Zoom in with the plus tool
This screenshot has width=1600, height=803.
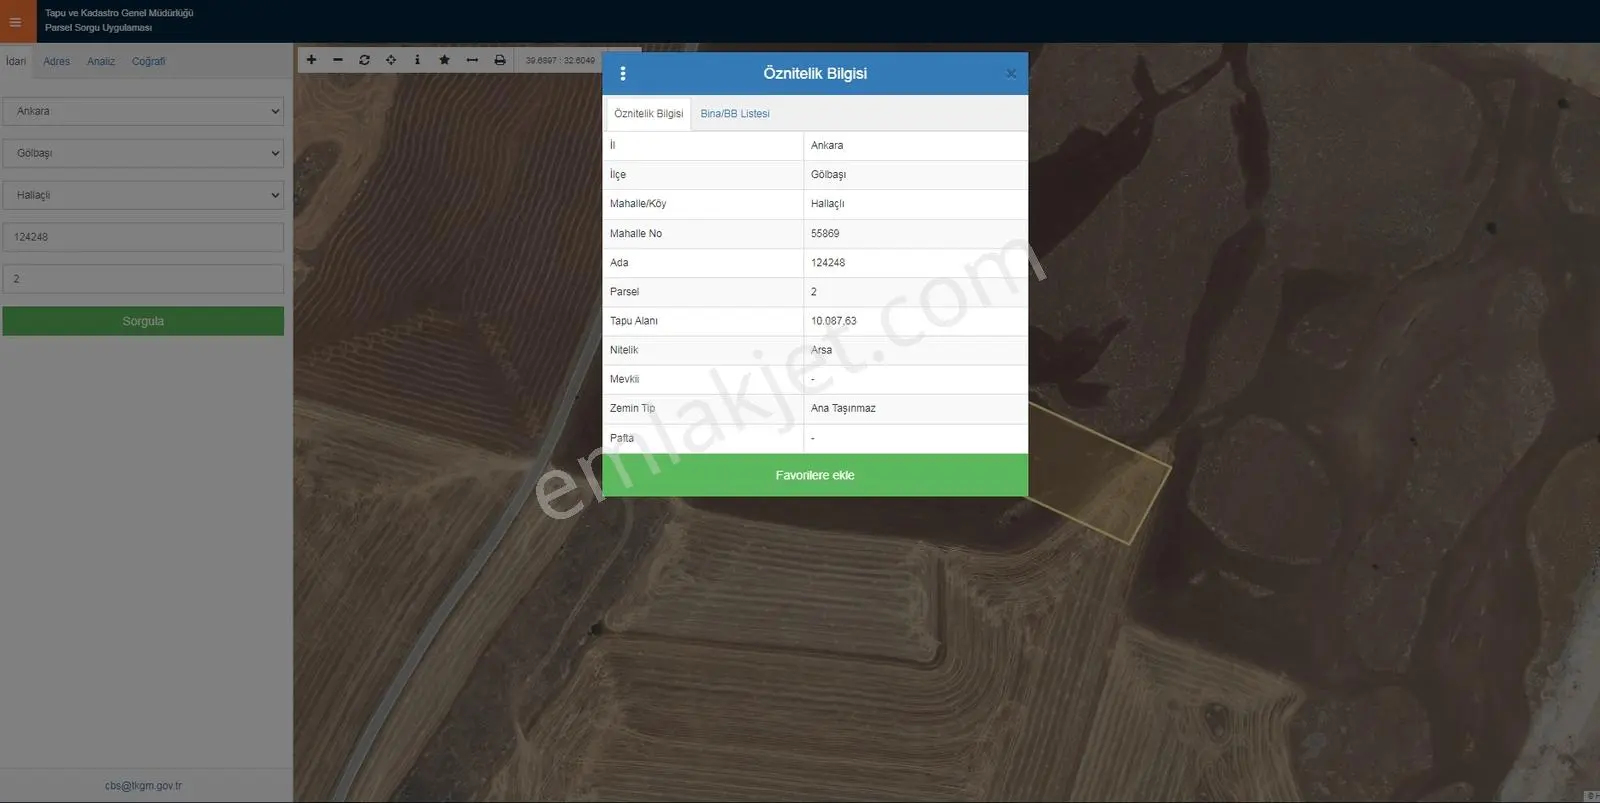pyautogui.click(x=311, y=60)
